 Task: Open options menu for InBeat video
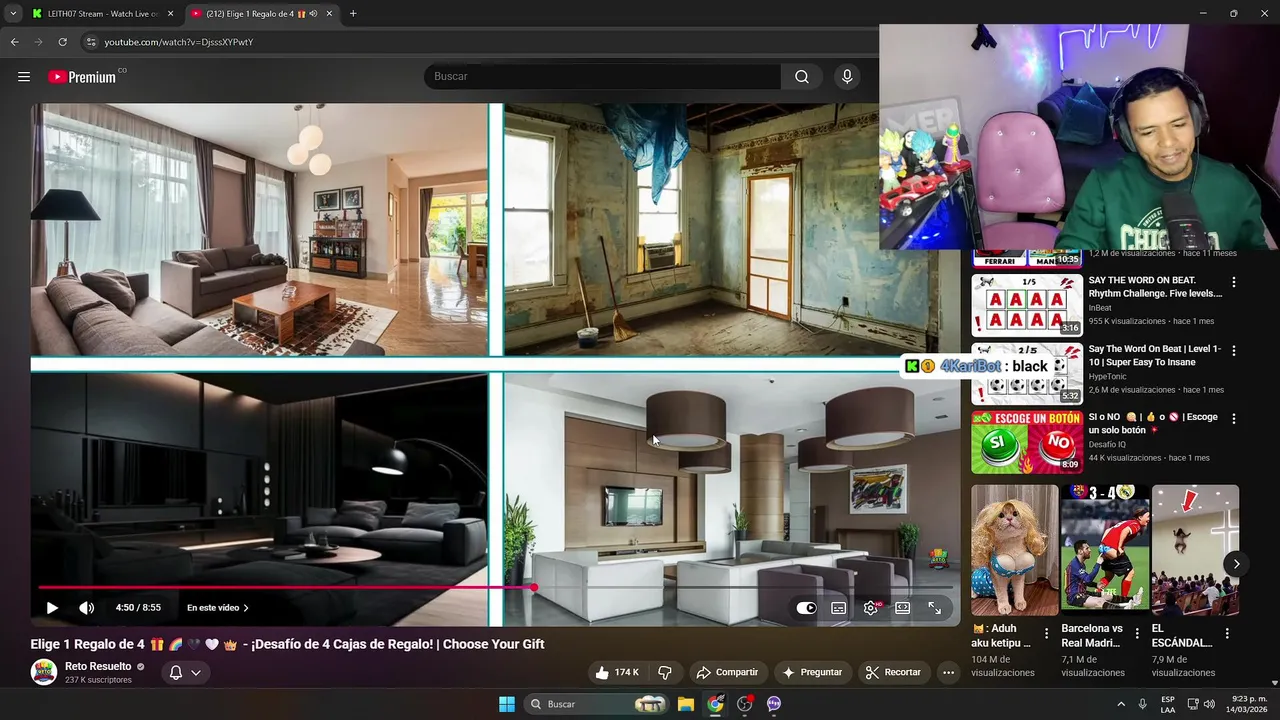(x=1234, y=283)
